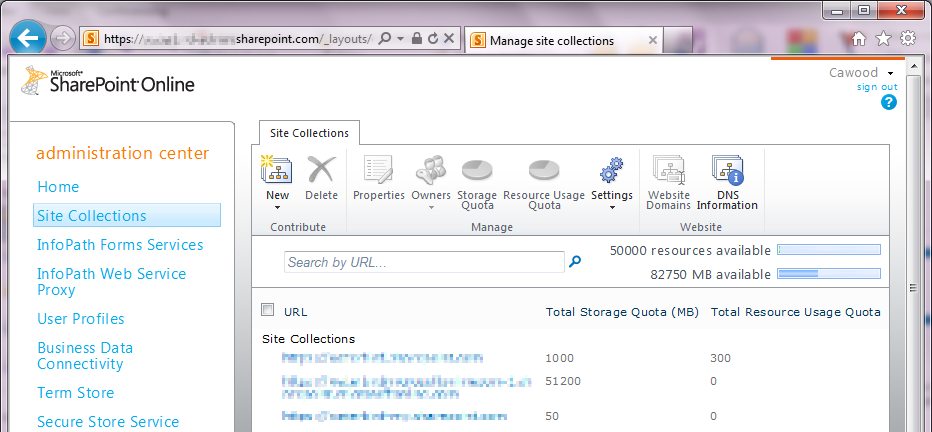Open the site collection with 51200 MB quota
Image resolution: width=932 pixels, height=432 pixels.
click(x=406, y=387)
